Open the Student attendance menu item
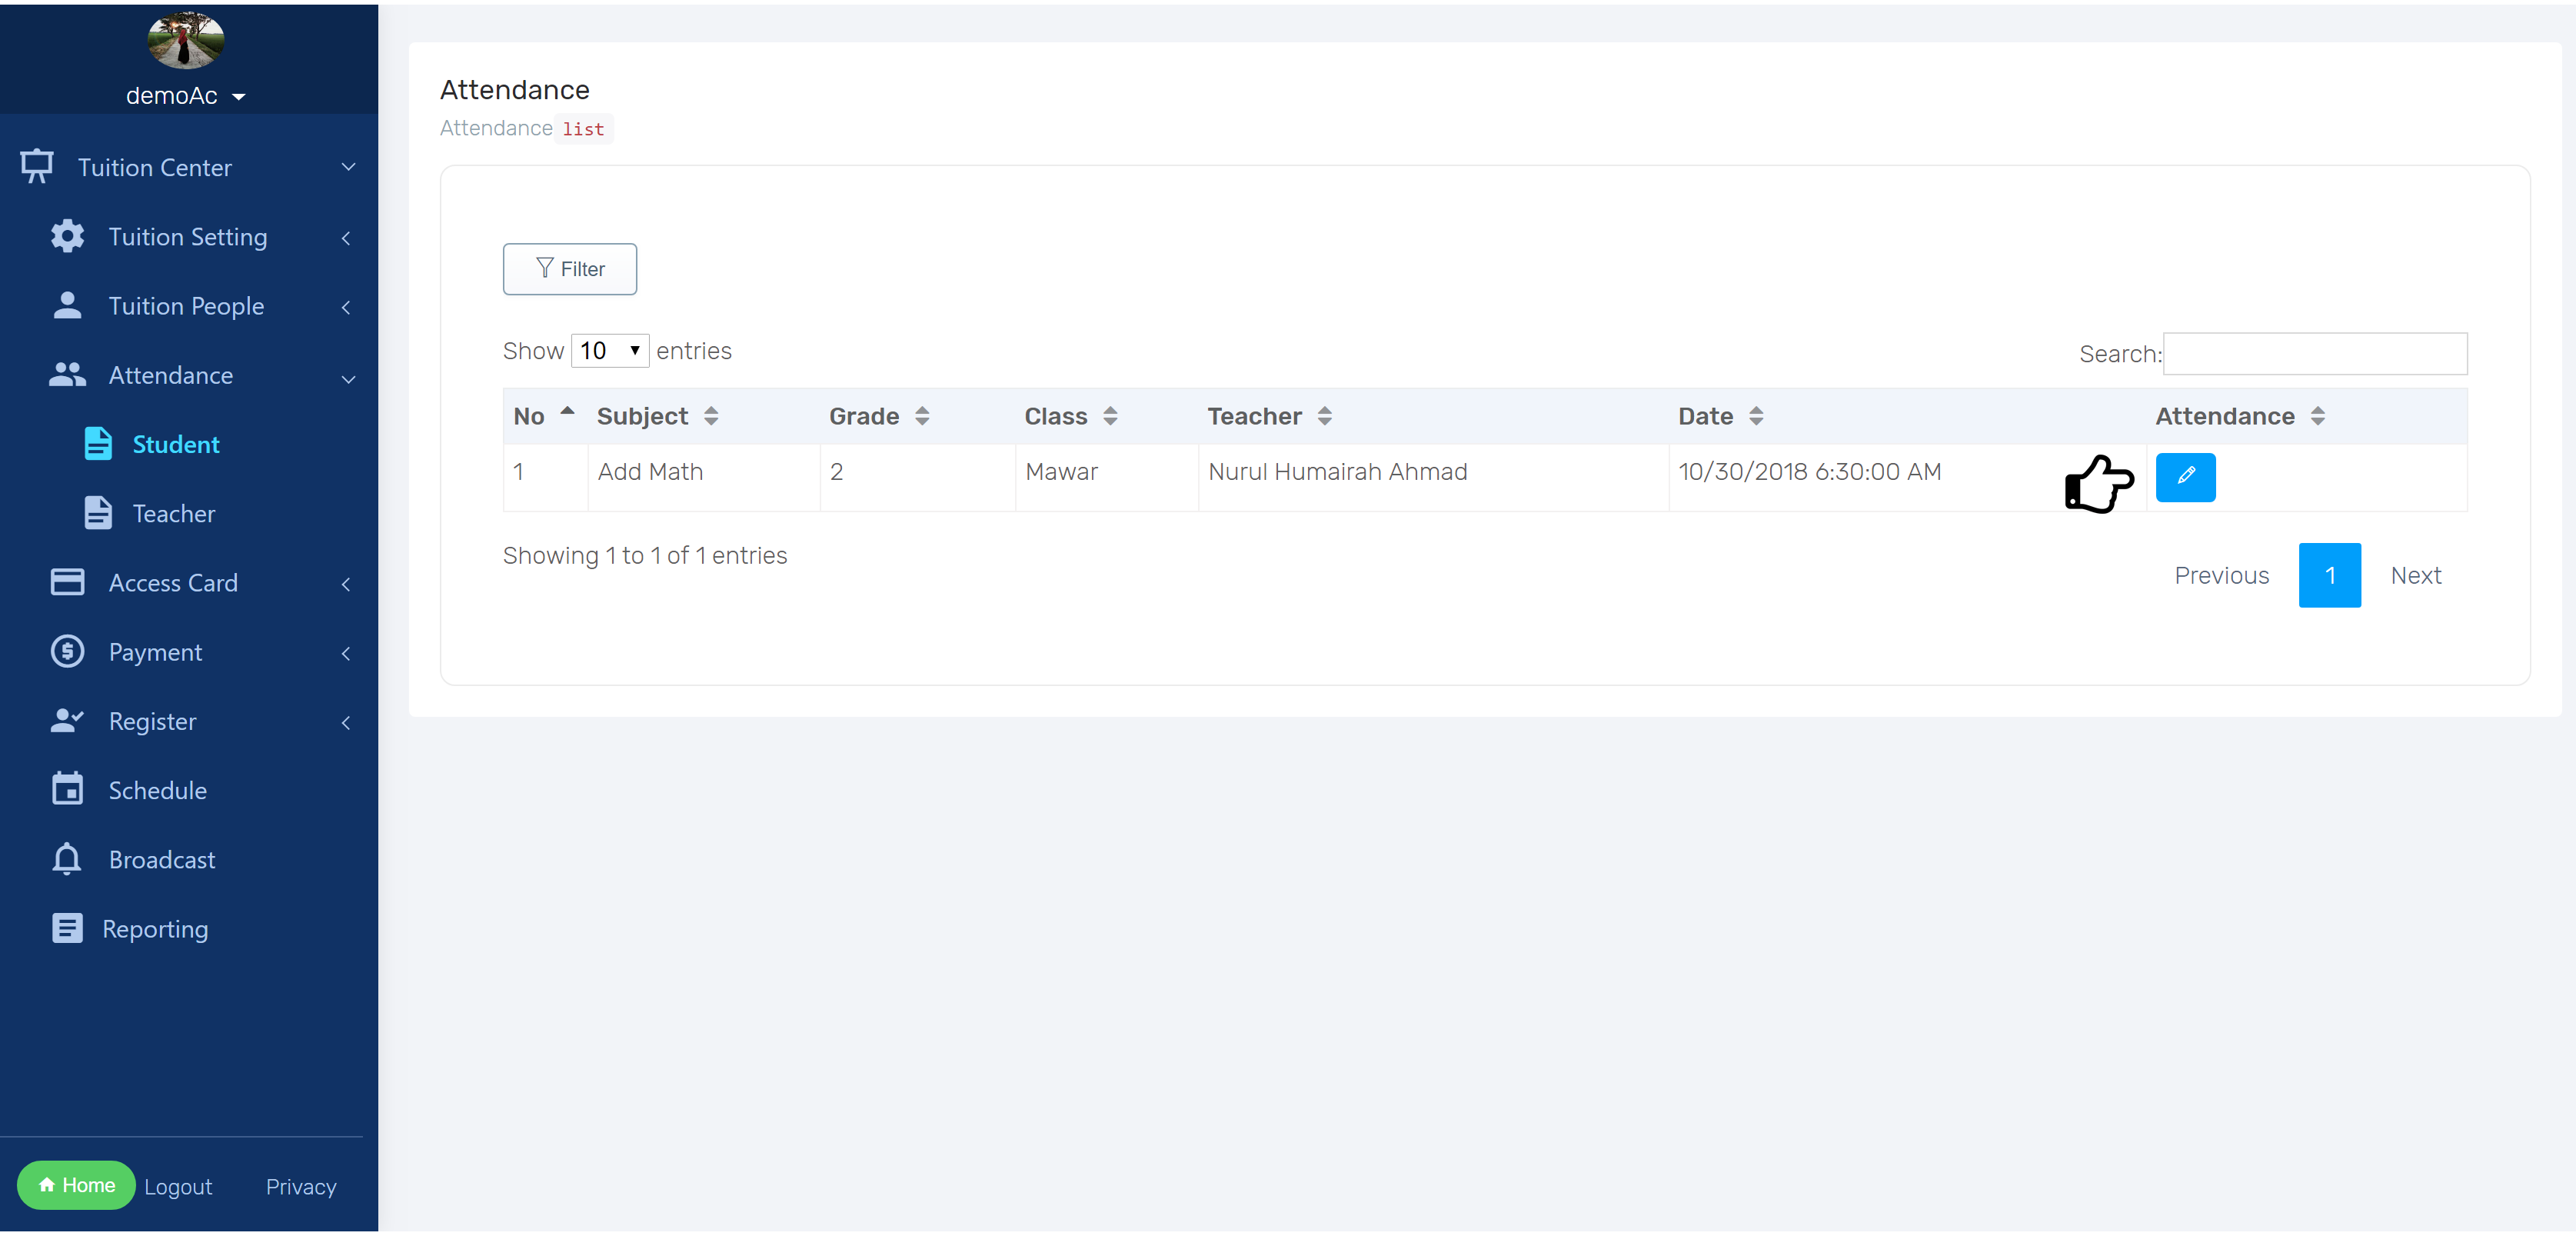This screenshot has height=1236, width=2576. click(176, 444)
